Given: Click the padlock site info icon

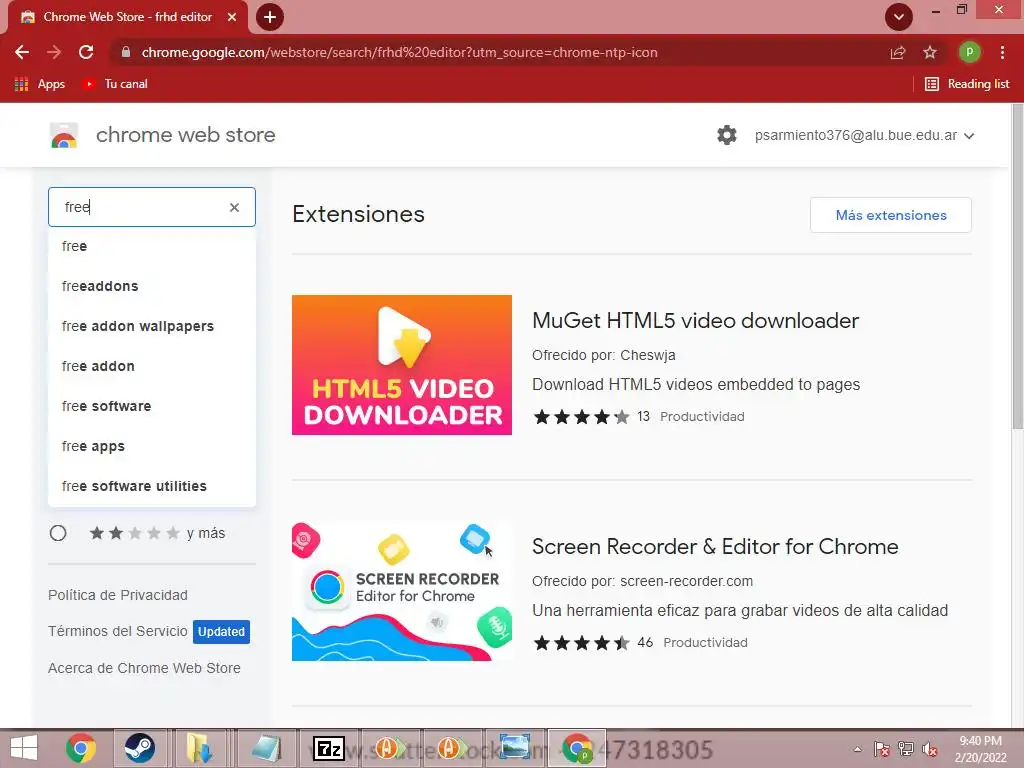Looking at the screenshot, I should click(x=126, y=52).
